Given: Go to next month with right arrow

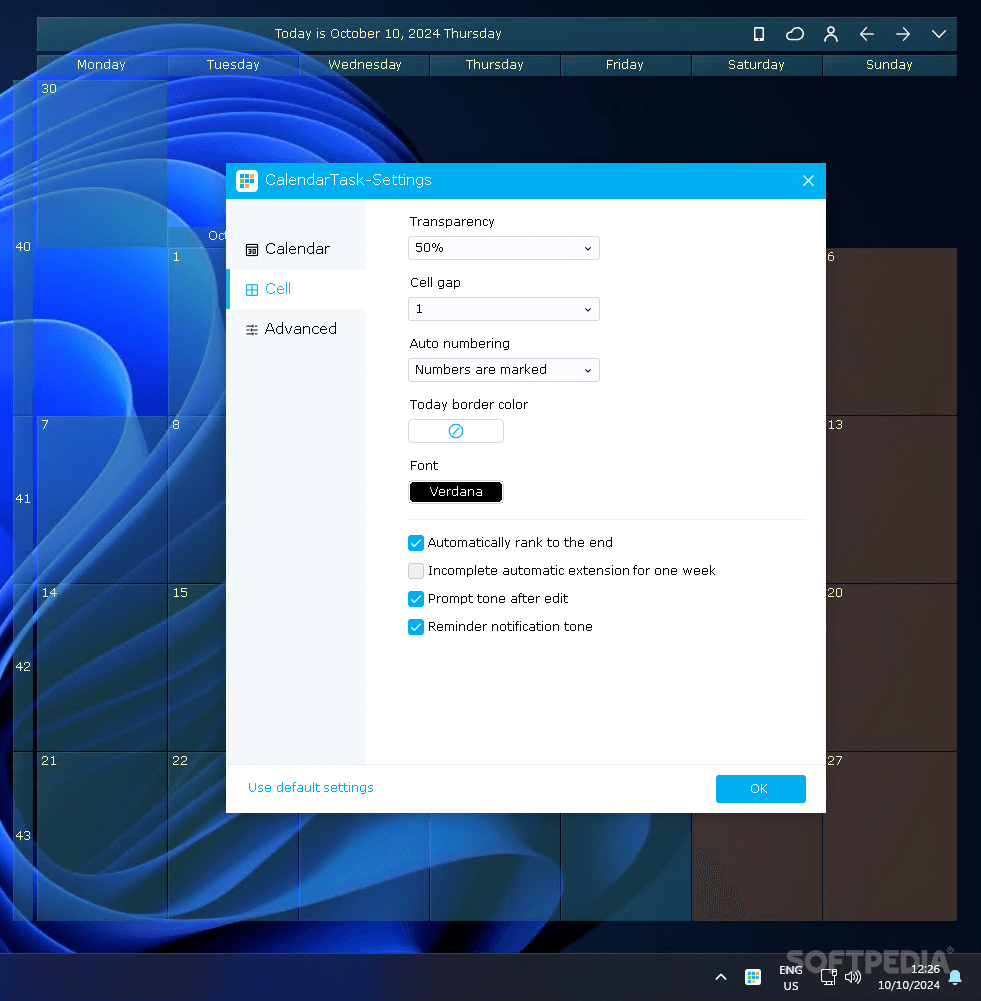Looking at the screenshot, I should coord(902,33).
